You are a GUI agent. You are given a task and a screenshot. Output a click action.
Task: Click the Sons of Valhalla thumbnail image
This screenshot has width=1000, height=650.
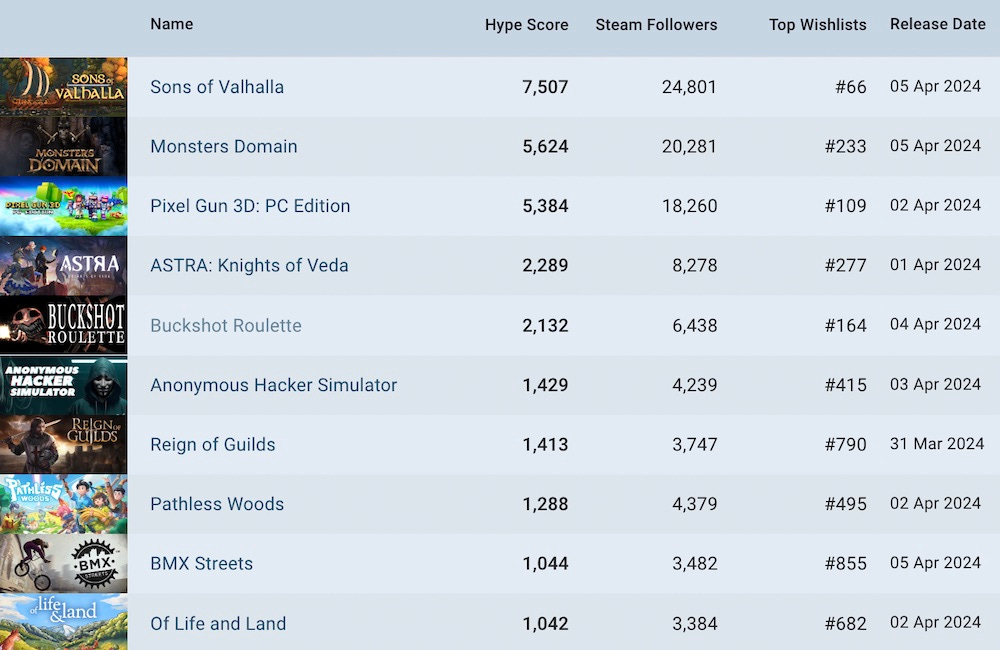(x=64, y=87)
